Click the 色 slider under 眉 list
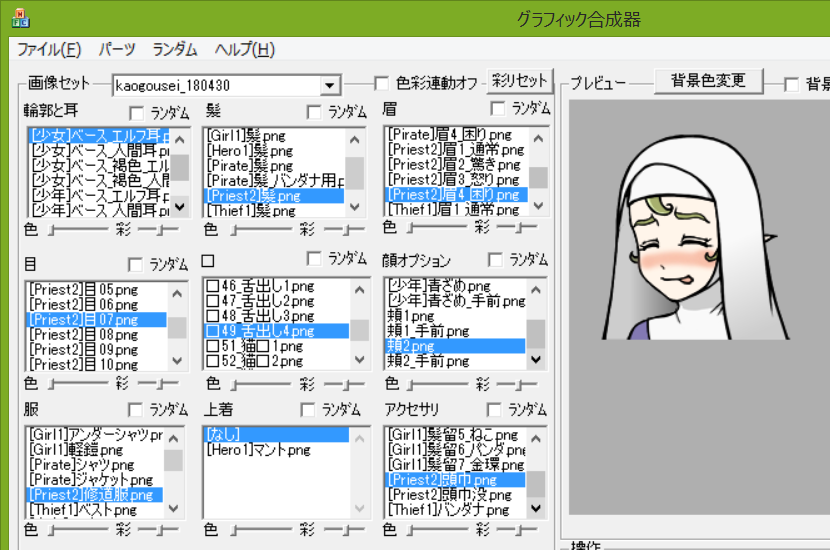830x550 pixels. pyautogui.click(x=437, y=228)
